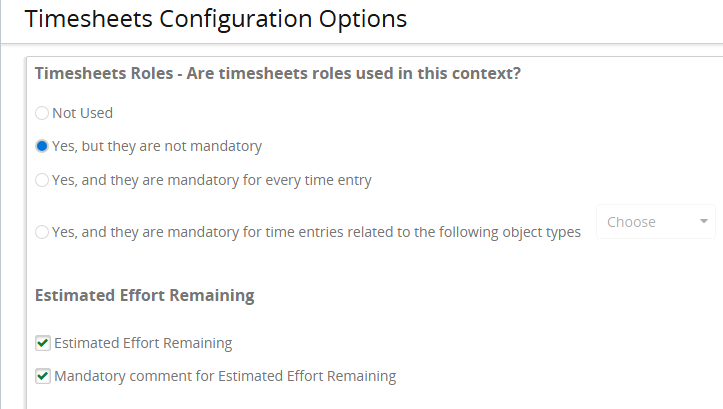Click the "Mandatory comment for Estimated Effort Remaining" label
Image resolution: width=723 pixels, height=409 pixels.
[225, 376]
